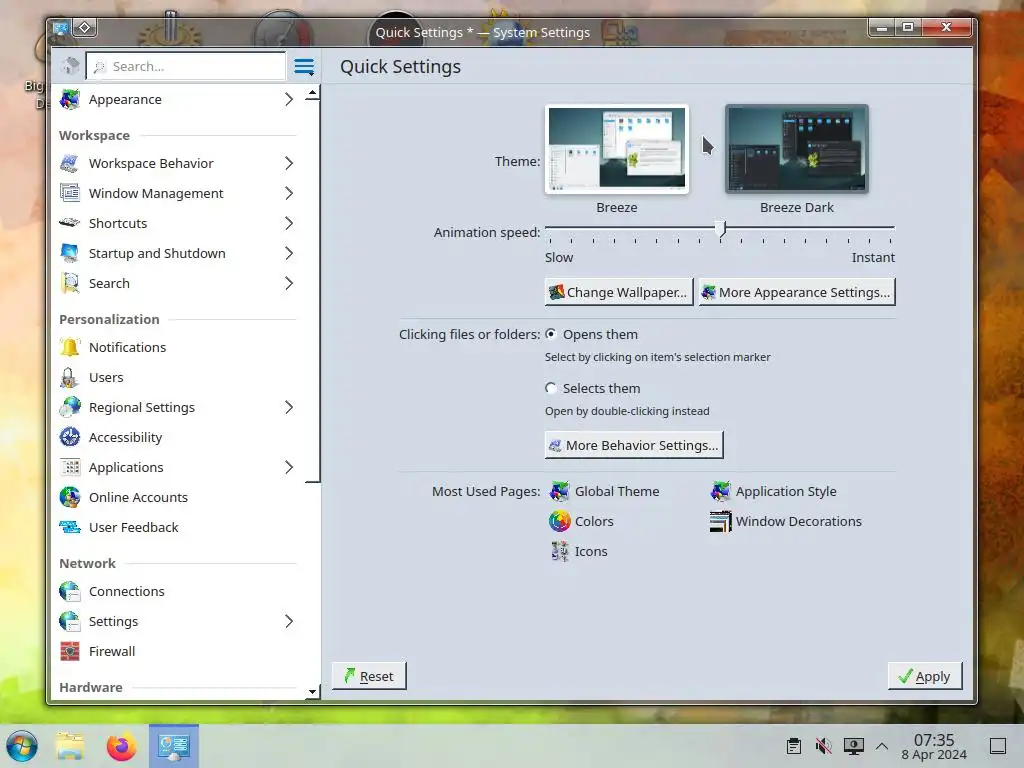The height and width of the screenshot is (768, 1024).
Task: Expand Workspace Behavior chevron
Action: pos(289,163)
